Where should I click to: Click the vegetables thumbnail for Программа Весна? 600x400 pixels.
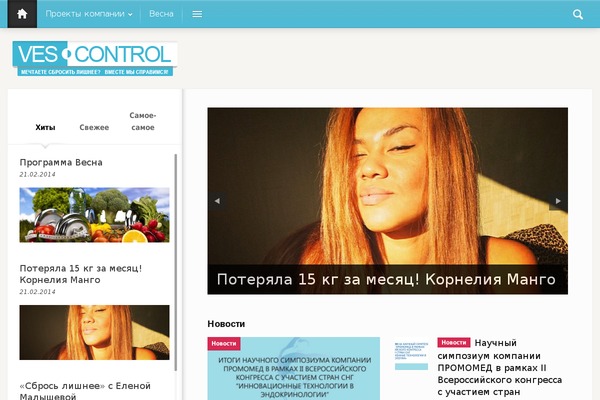pos(95,215)
